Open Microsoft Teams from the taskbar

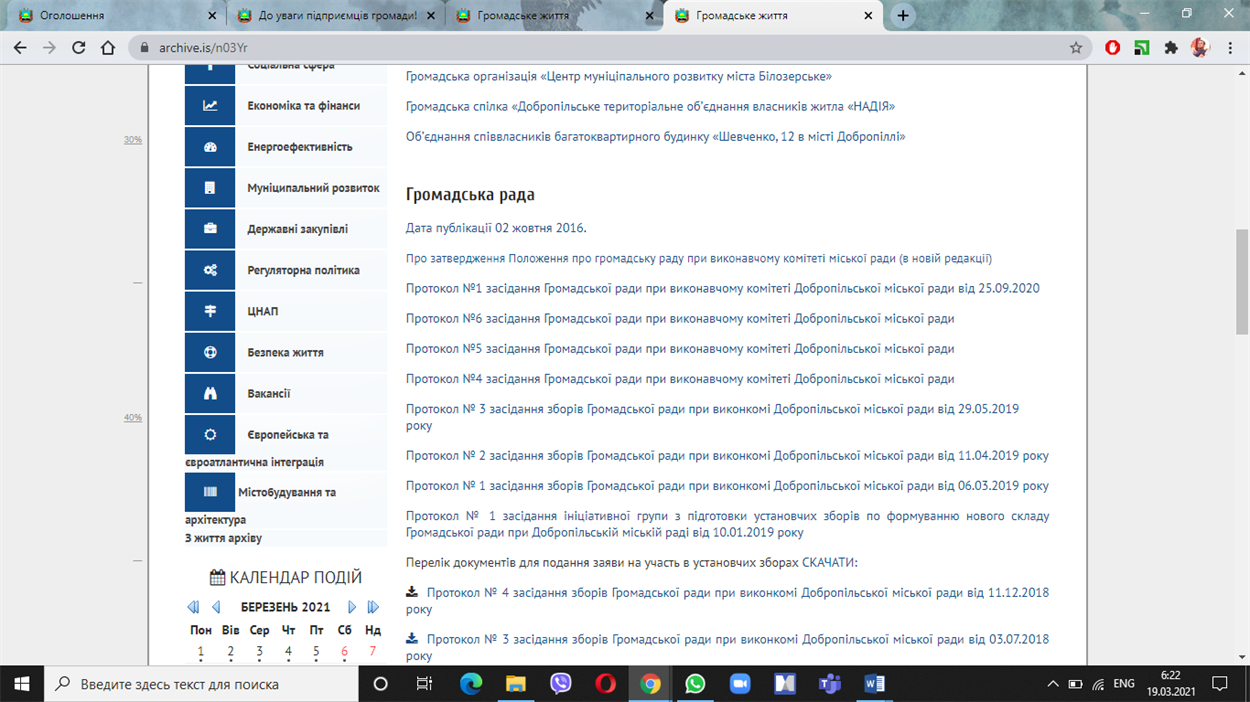829,684
